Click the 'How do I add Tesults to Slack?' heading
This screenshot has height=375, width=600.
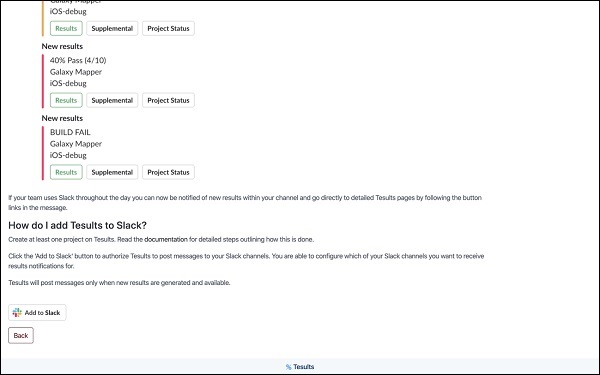[77, 225]
